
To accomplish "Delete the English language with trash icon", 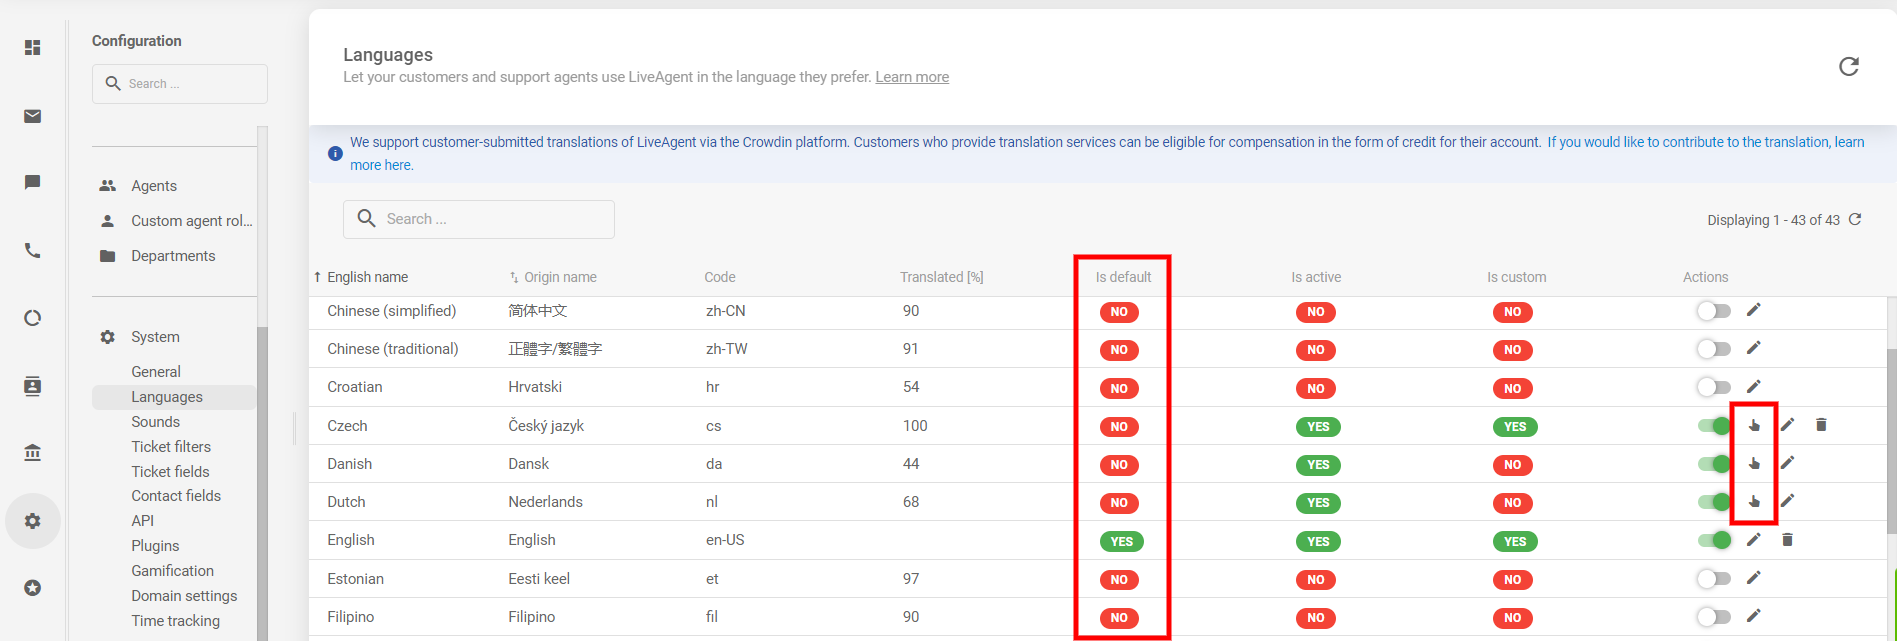I will tap(1787, 540).
